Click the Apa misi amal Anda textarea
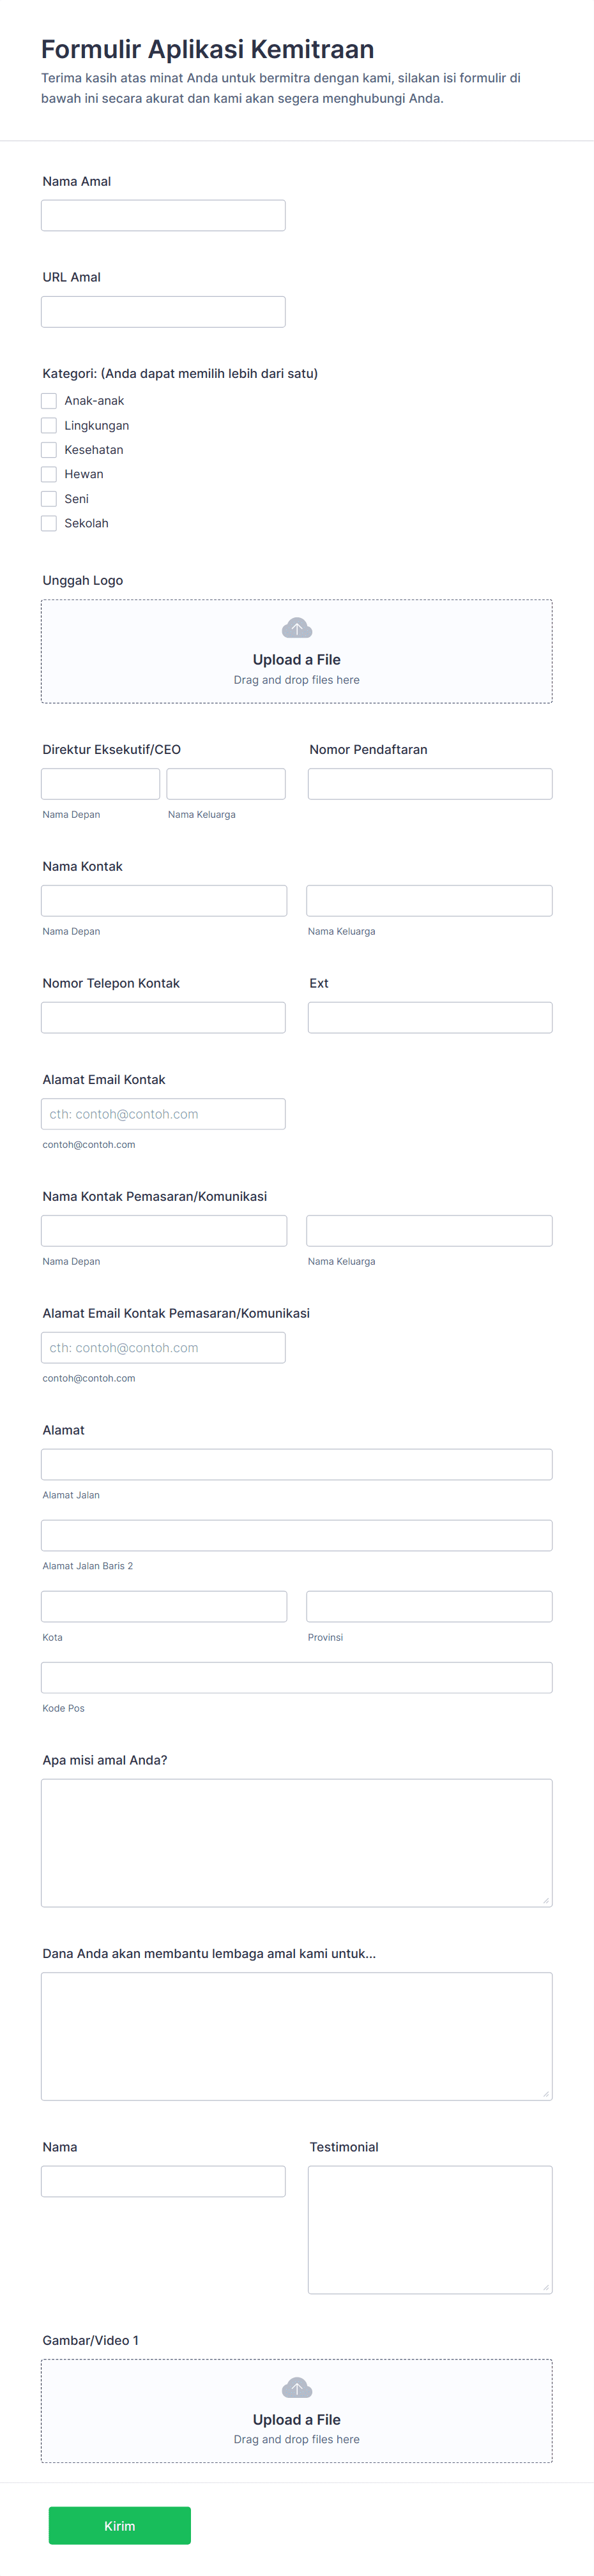 (297, 1842)
